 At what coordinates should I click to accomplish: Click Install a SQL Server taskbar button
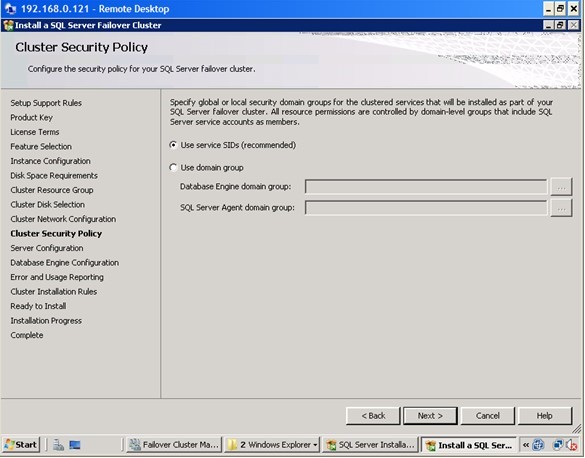click(469, 445)
